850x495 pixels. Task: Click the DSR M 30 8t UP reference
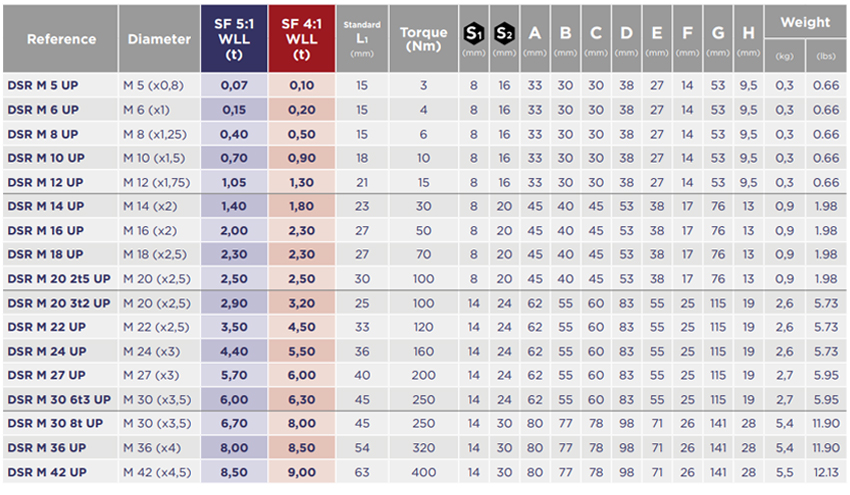(x=55, y=423)
